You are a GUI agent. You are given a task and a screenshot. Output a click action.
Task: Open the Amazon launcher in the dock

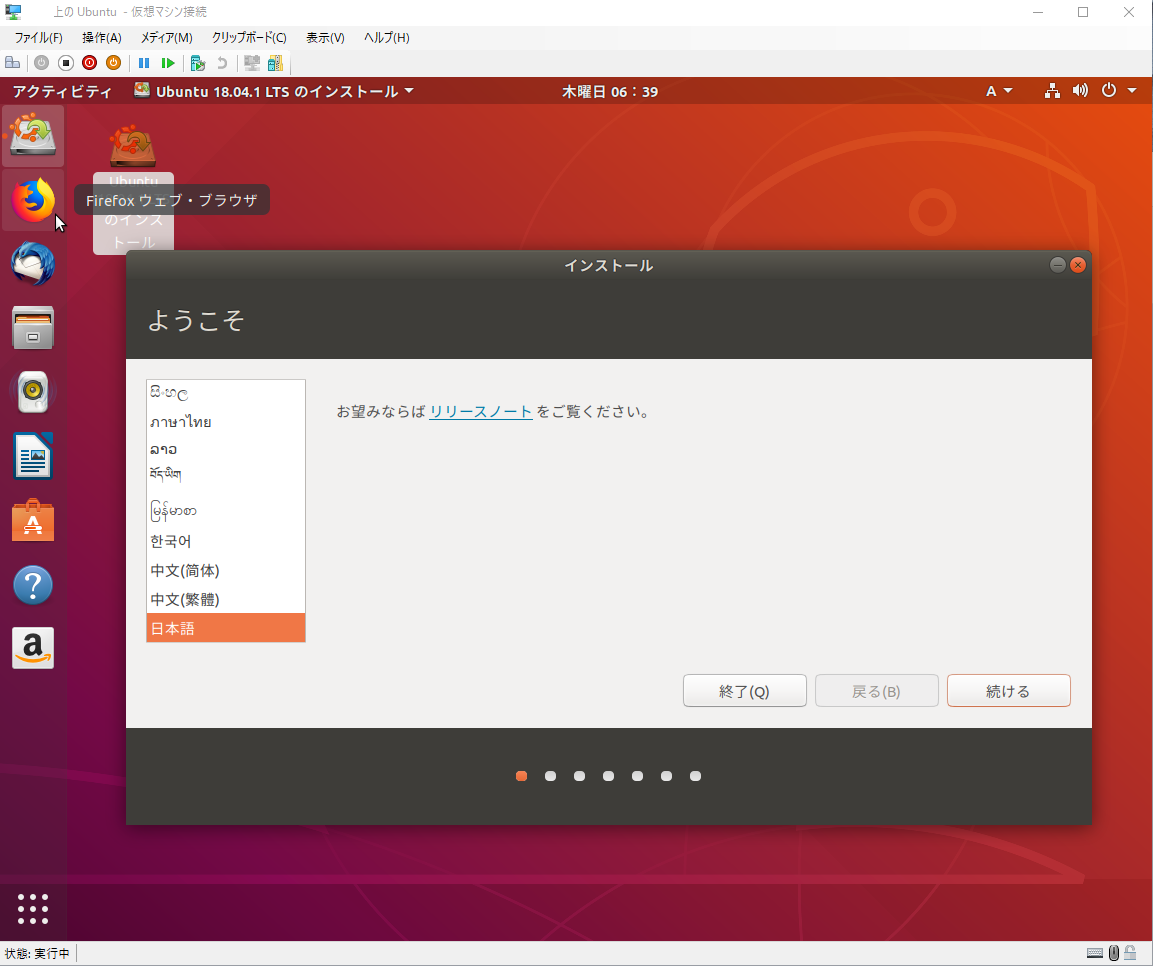click(33, 648)
